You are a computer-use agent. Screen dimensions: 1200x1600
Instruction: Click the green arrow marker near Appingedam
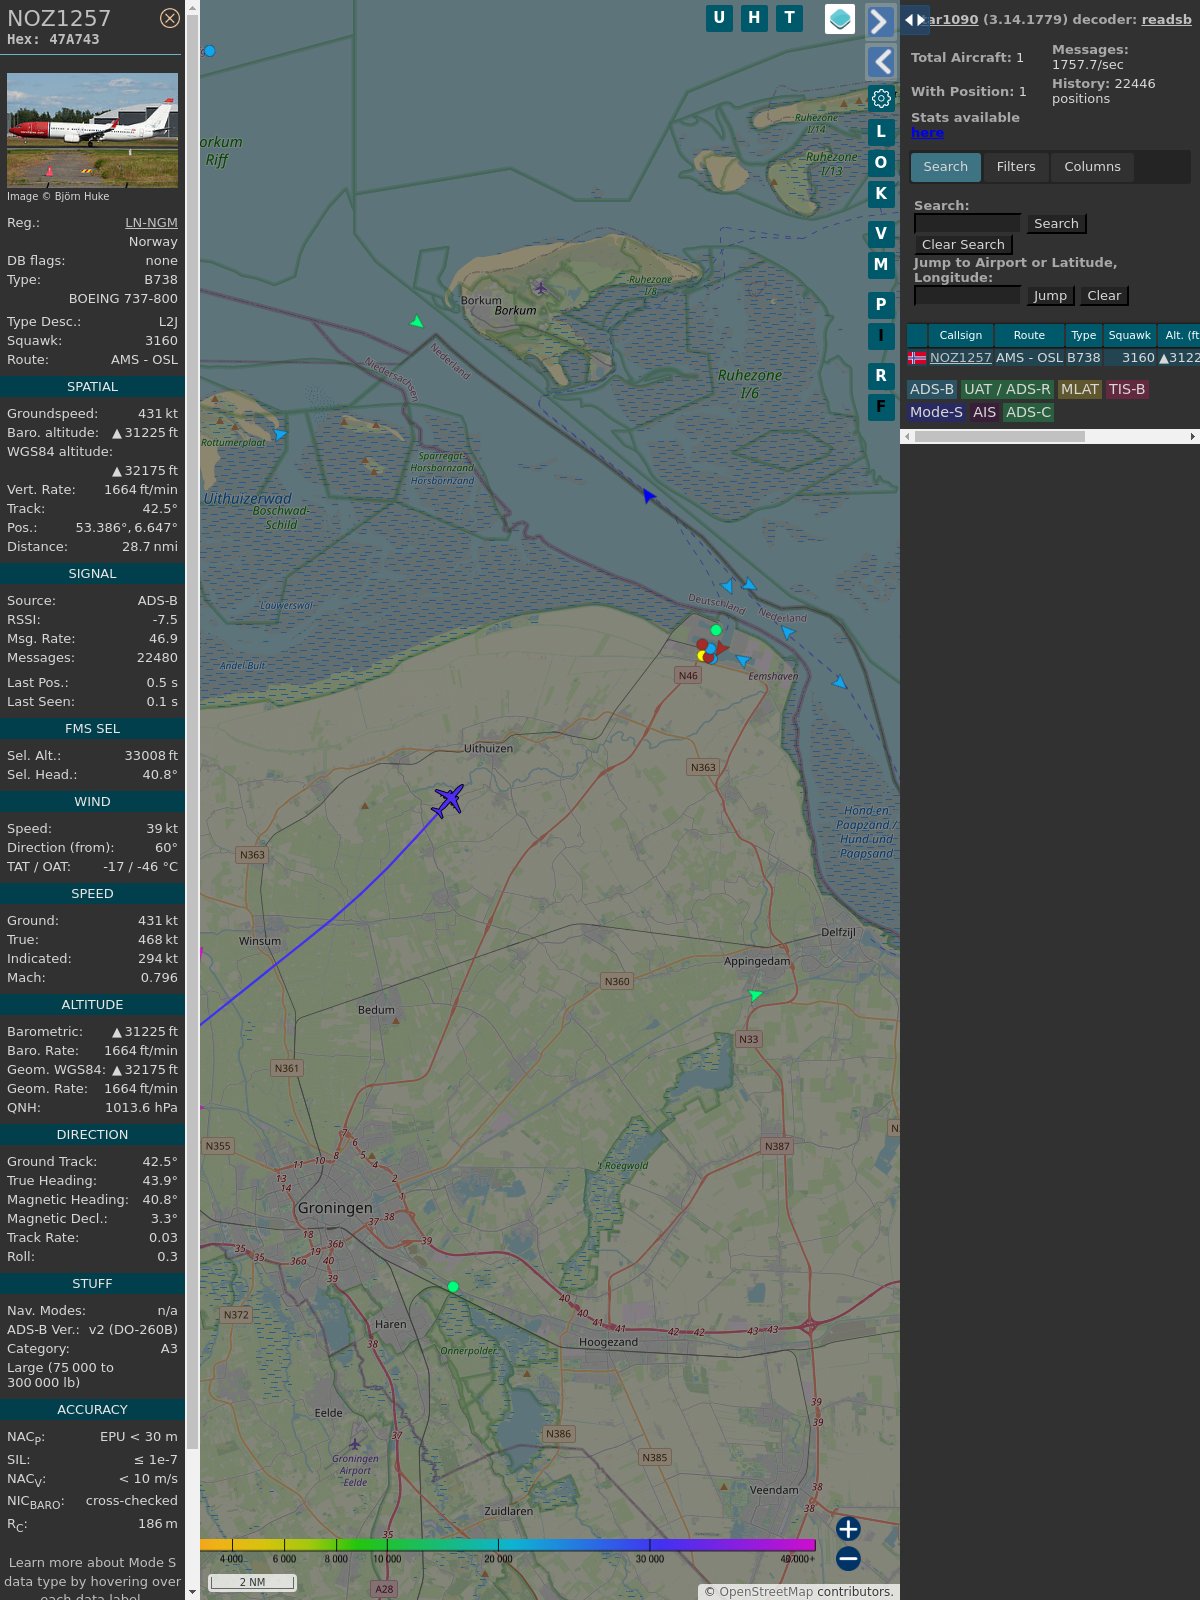[755, 995]
